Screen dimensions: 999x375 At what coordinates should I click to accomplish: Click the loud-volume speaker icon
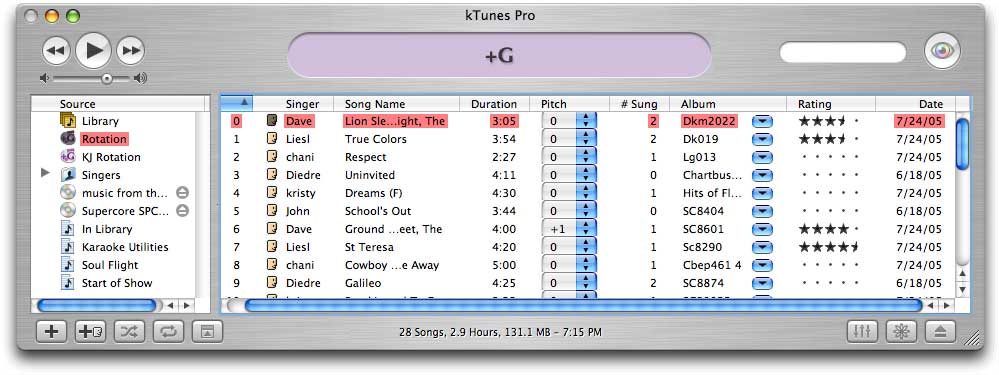tap(140, 78)
